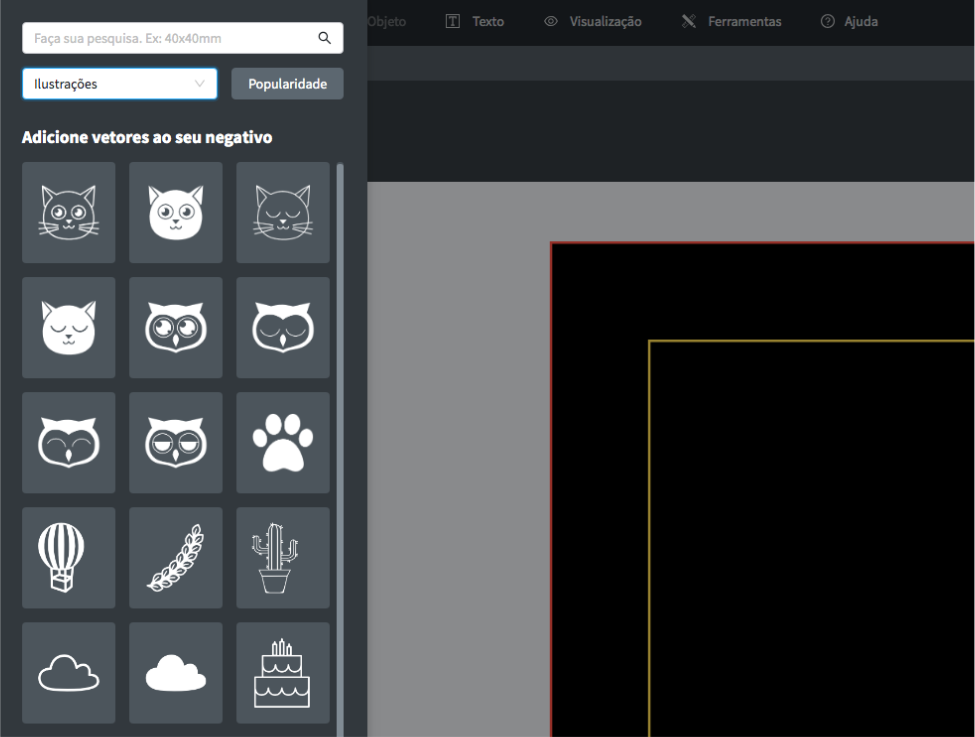Add the outlined cloud illustration
Viewport: 975px width, 737px height.
pyautogui.click(x=68, y=673)
